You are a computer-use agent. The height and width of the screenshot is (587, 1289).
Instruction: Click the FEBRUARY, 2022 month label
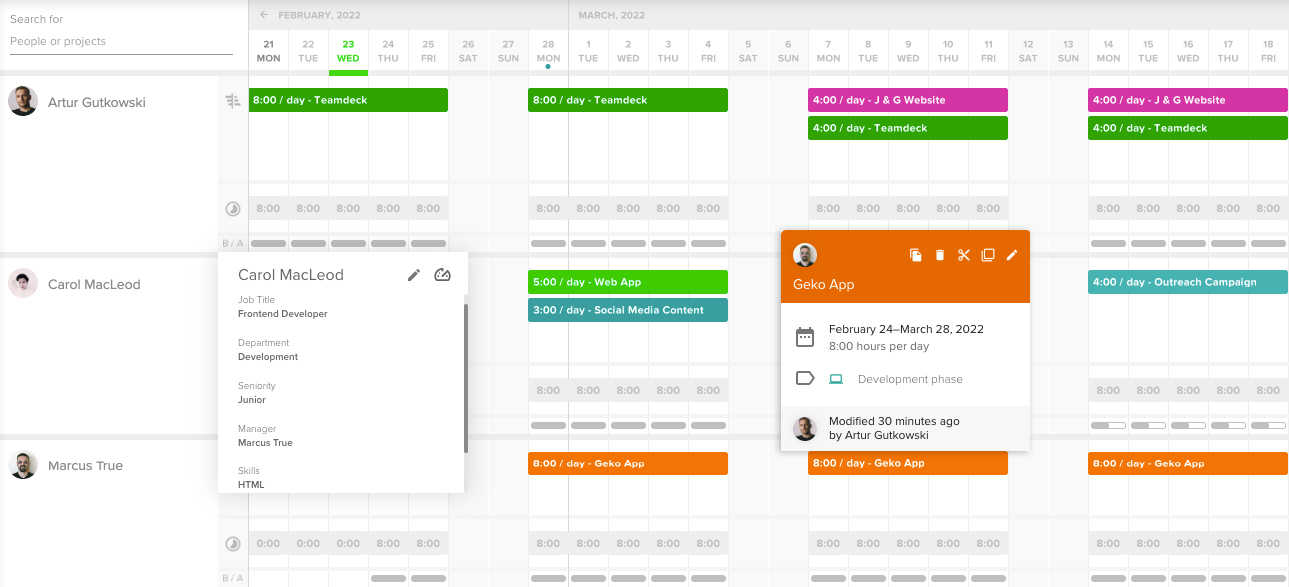[x=319, y=15]
